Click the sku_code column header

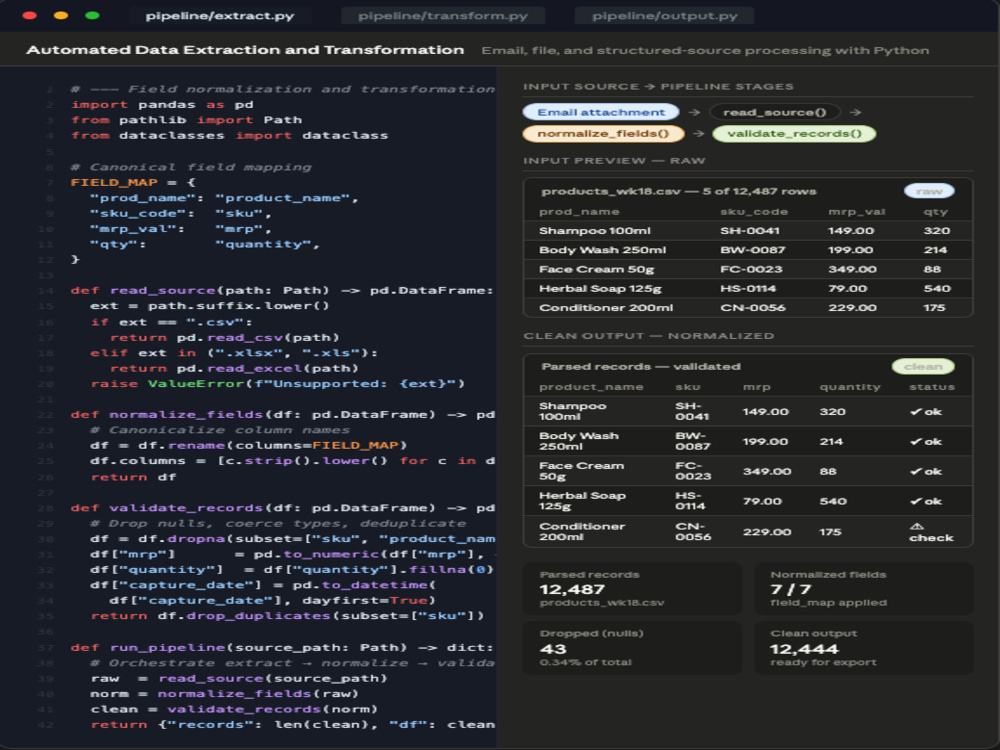(754, 212)
